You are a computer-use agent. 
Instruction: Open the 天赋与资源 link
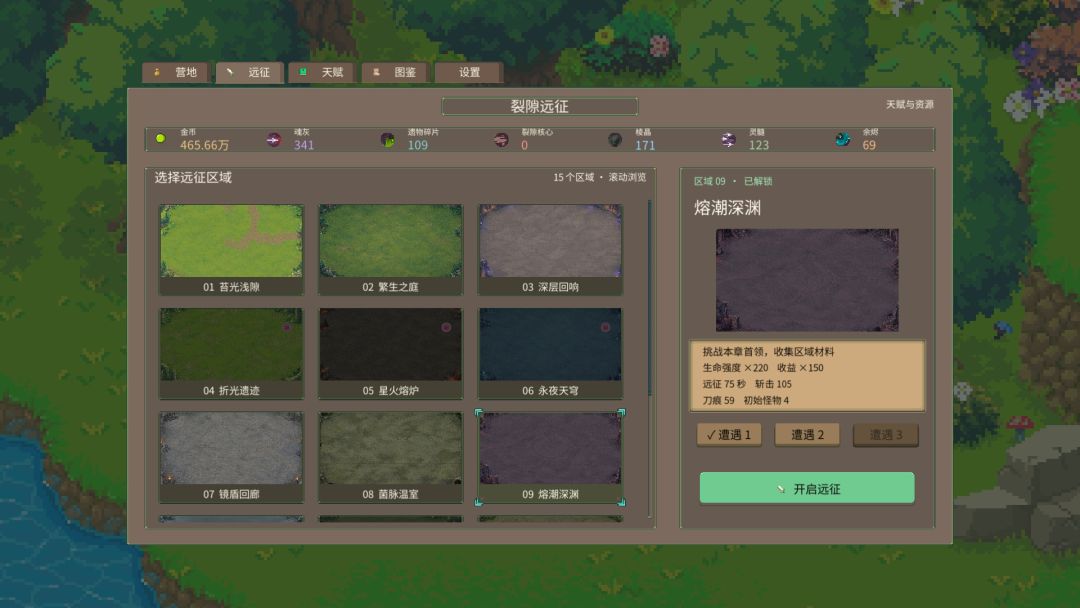(x=909, y=105)
